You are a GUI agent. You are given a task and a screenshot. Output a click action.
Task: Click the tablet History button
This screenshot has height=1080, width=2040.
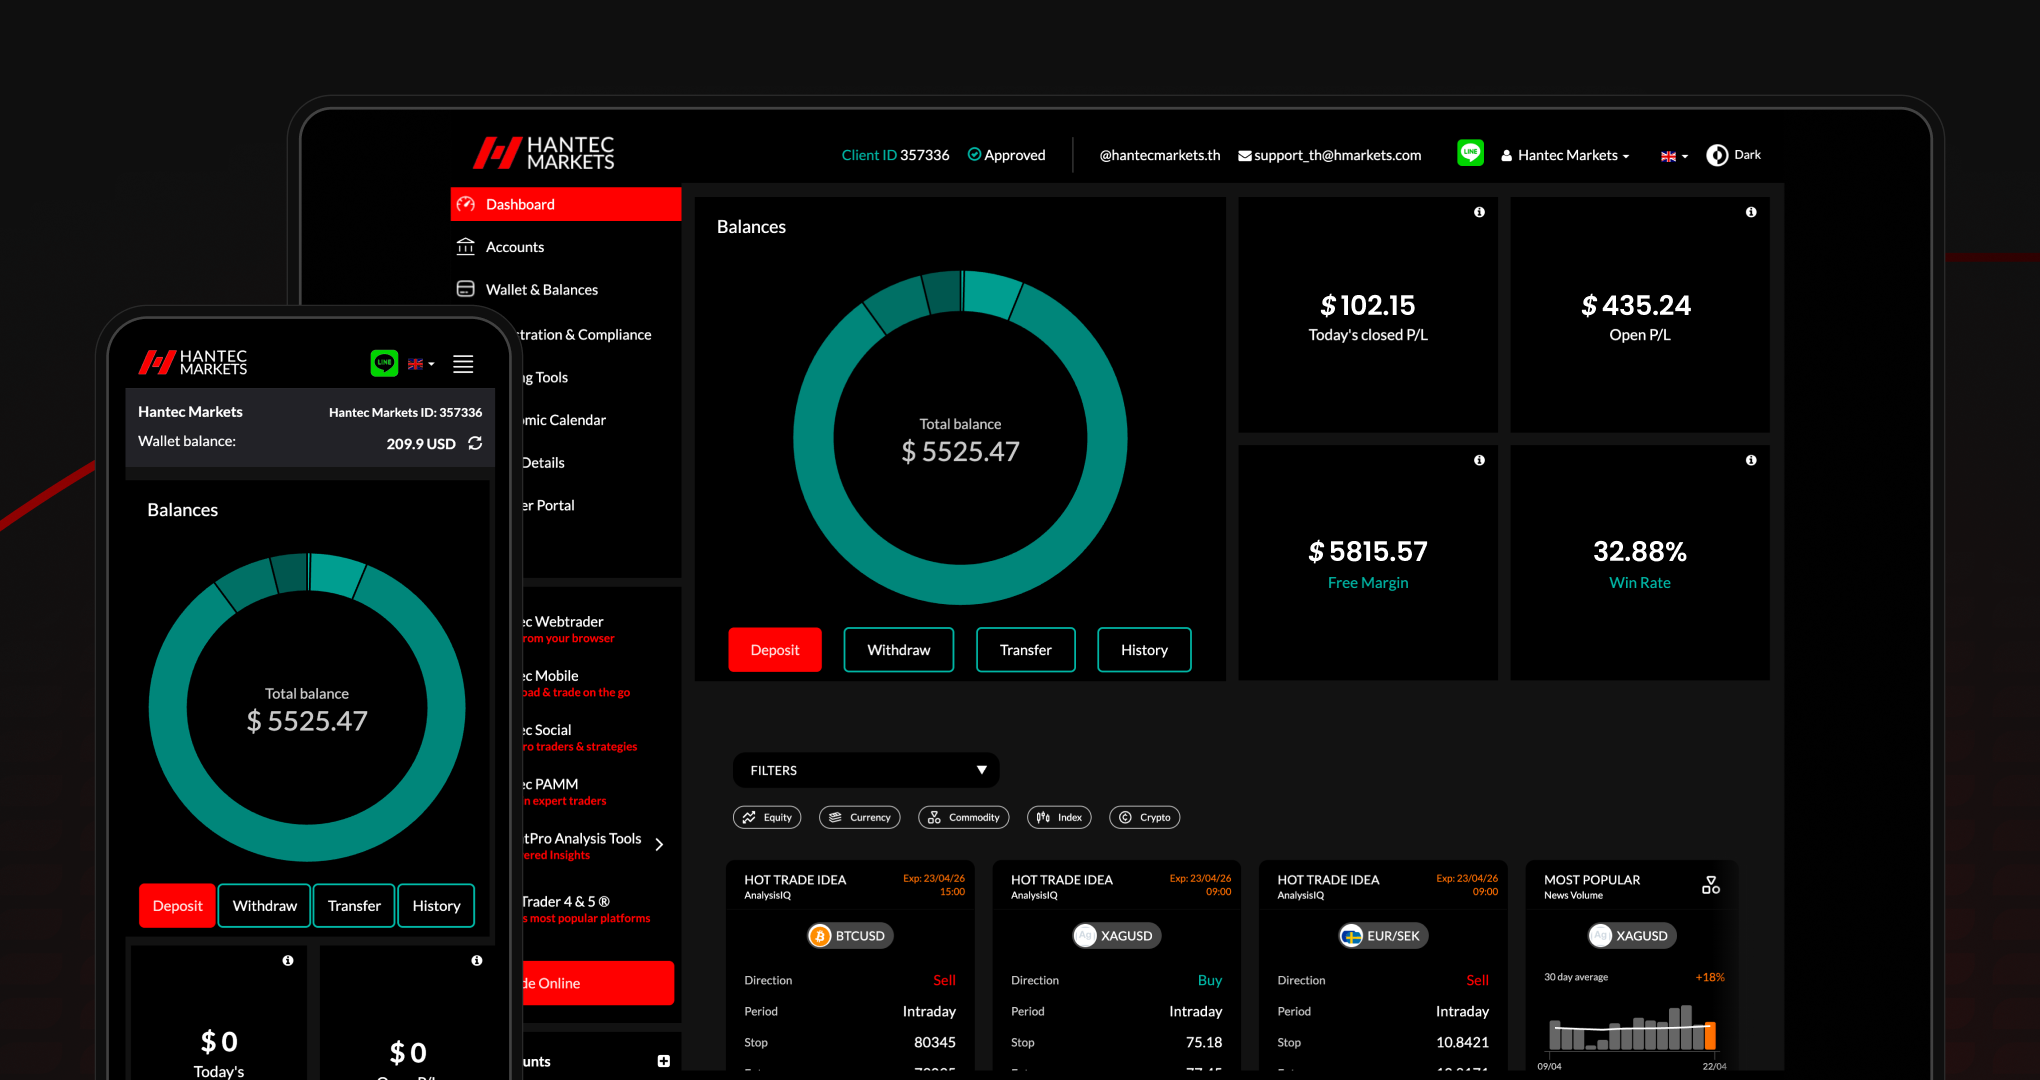[1144, 650]
